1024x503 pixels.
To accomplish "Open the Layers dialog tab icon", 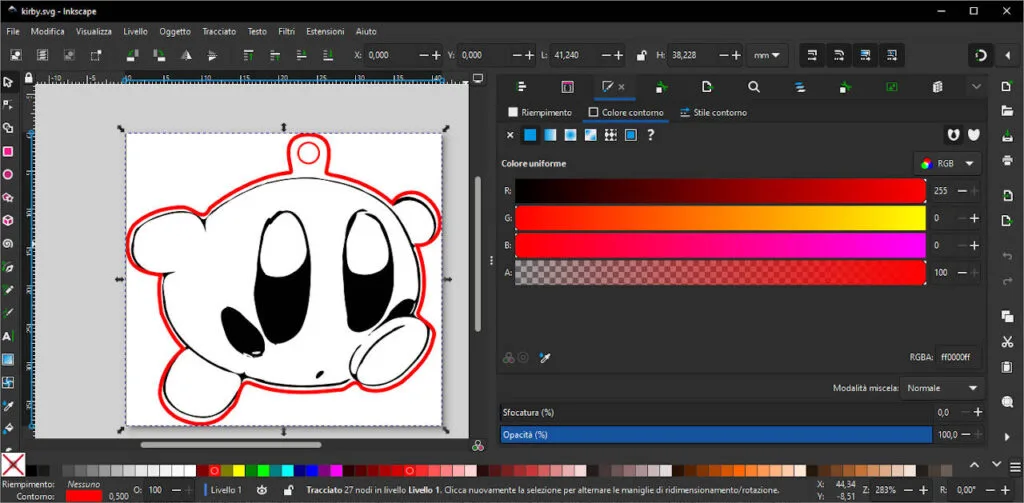I will coord(800,87).
